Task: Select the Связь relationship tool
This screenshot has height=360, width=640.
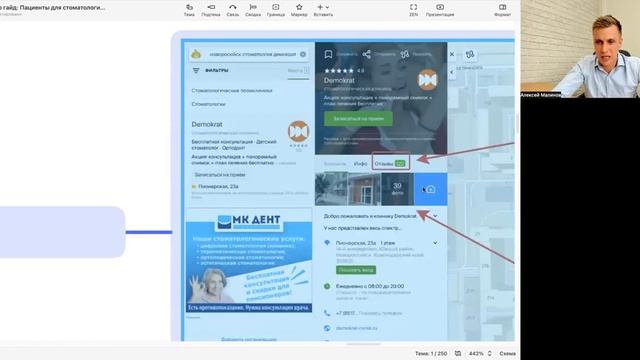Action: (x=233, y=10)
